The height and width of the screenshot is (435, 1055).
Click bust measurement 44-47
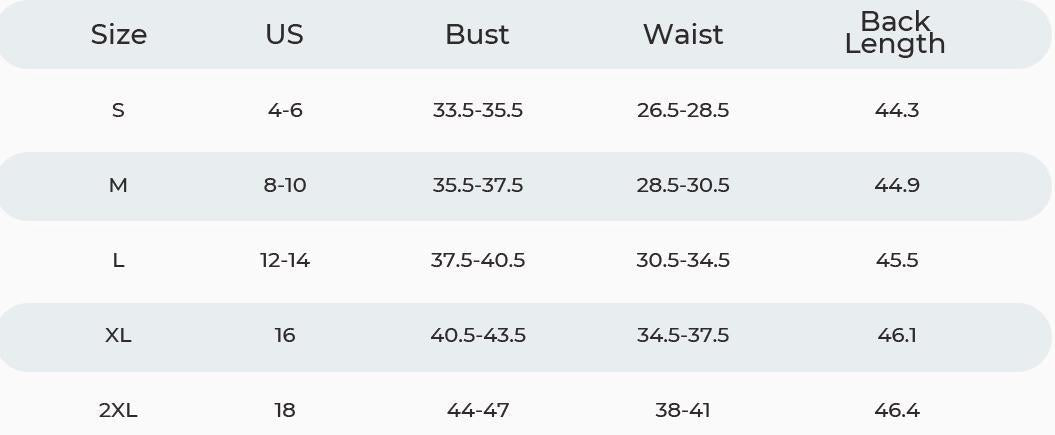tap(478, 410)
